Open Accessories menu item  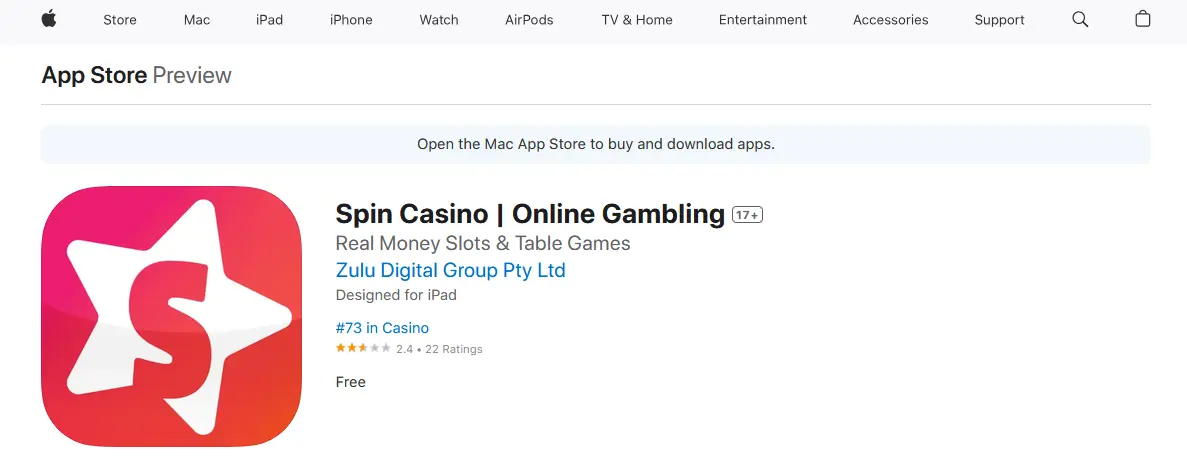coord(890,20)
